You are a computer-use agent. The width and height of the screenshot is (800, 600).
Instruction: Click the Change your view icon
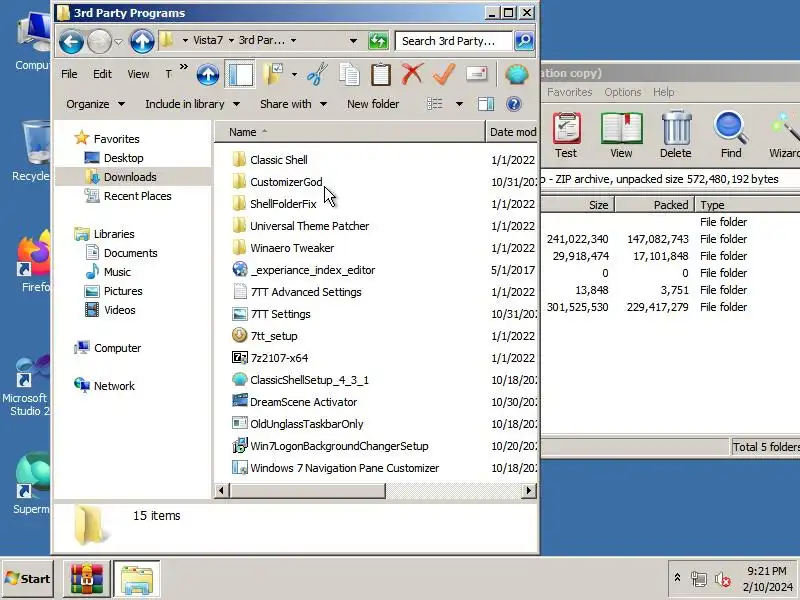pos(435,104)
